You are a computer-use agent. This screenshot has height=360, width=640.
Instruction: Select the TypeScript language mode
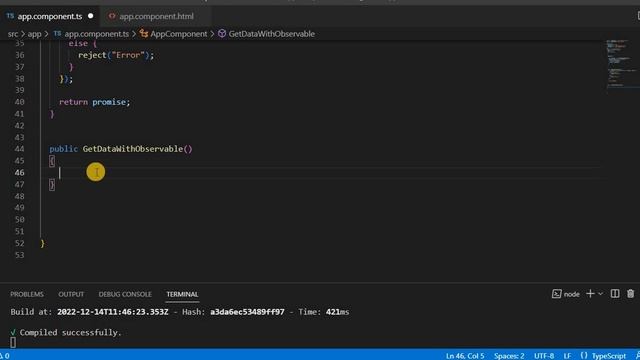click(x=609, y=356)
